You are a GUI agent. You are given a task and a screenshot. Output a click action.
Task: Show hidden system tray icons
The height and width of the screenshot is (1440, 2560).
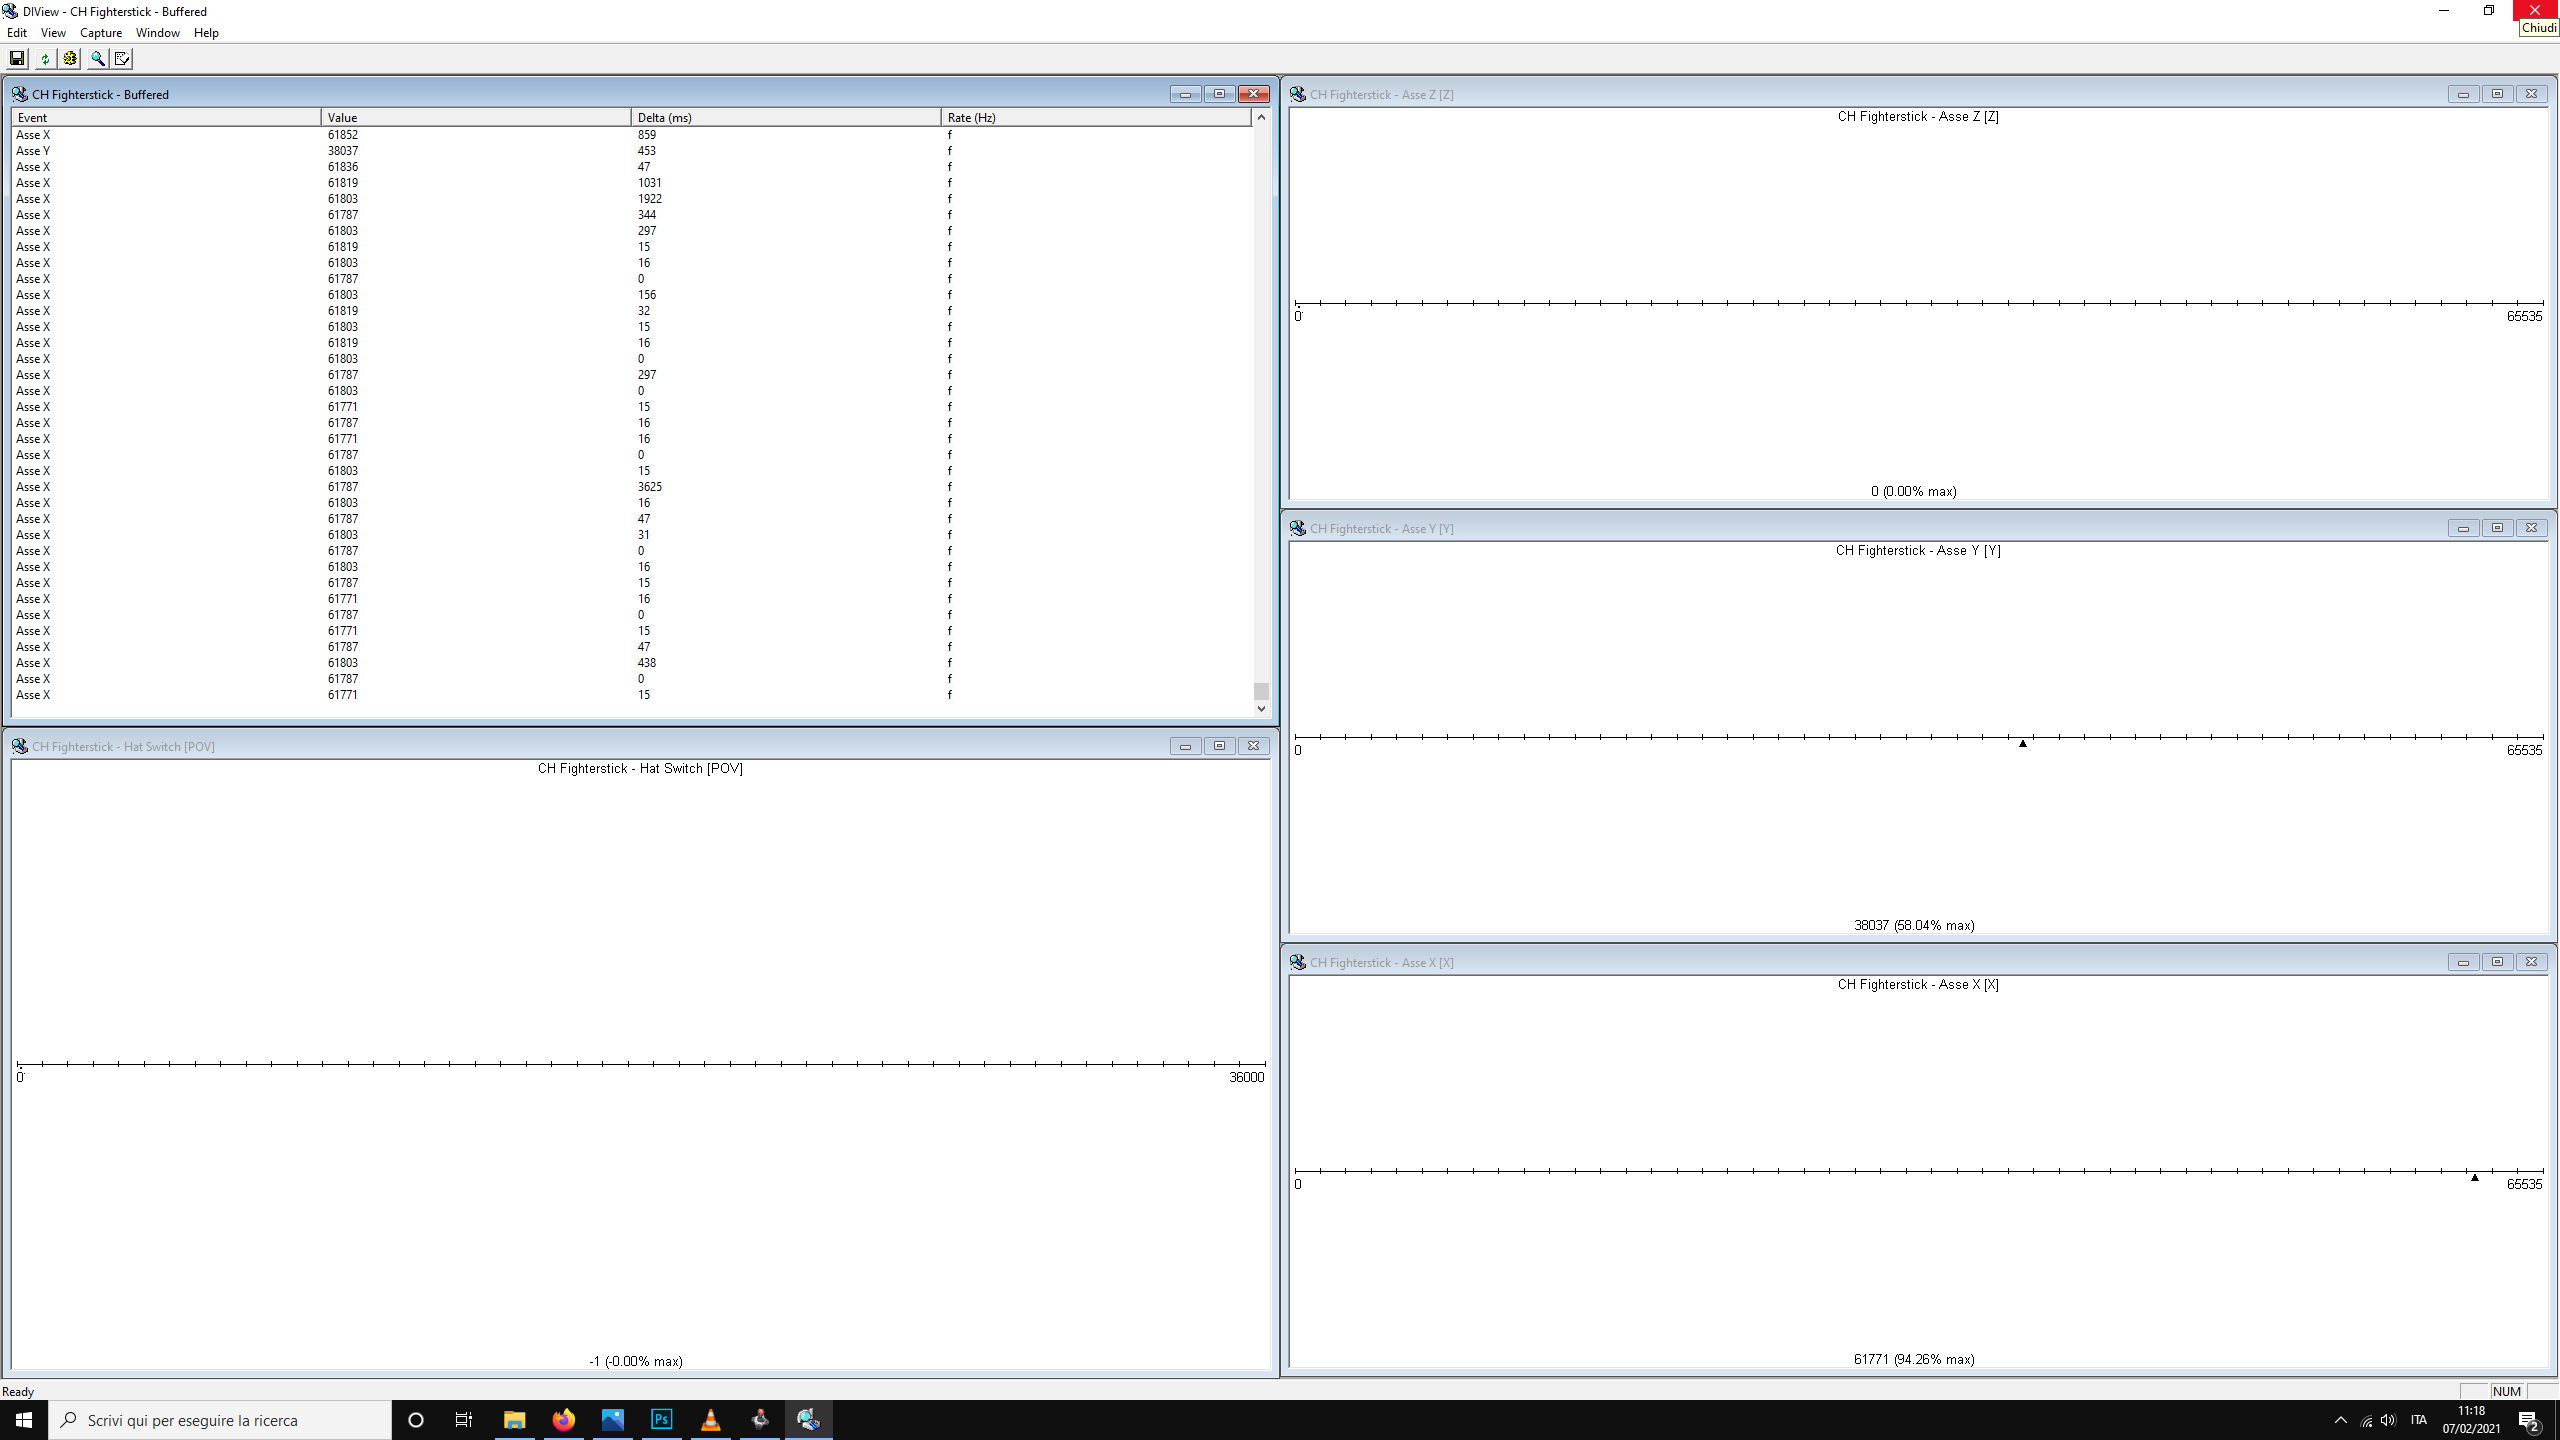tap(2340, 1420)
